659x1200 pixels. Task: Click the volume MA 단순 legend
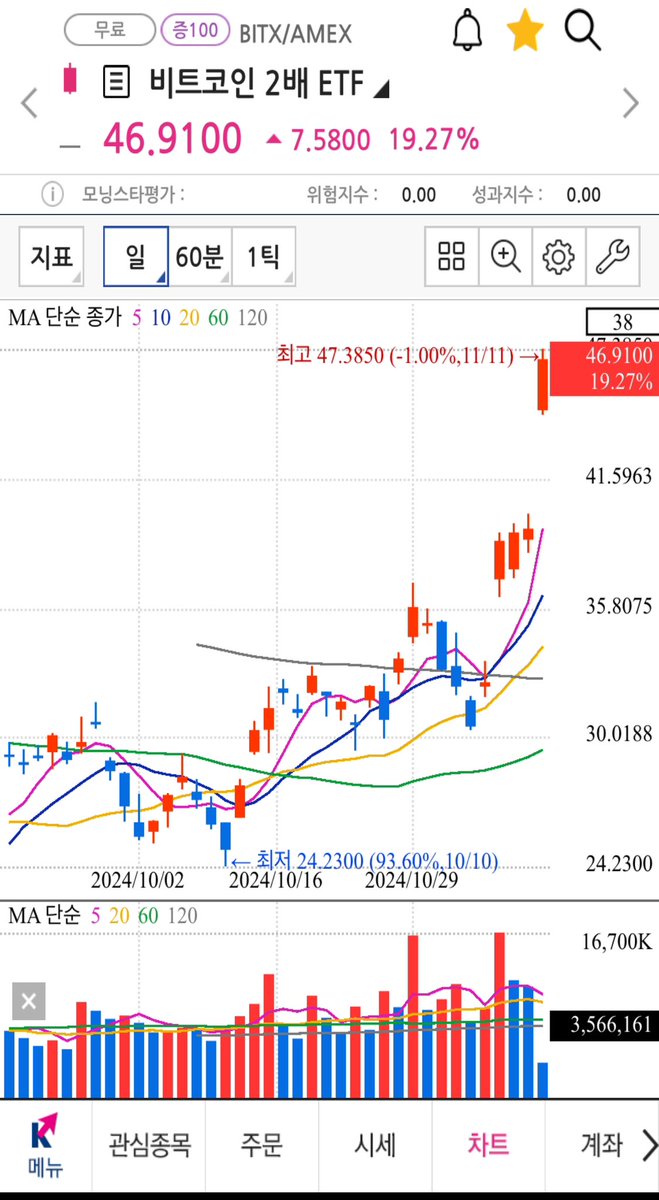pos(46,915)
